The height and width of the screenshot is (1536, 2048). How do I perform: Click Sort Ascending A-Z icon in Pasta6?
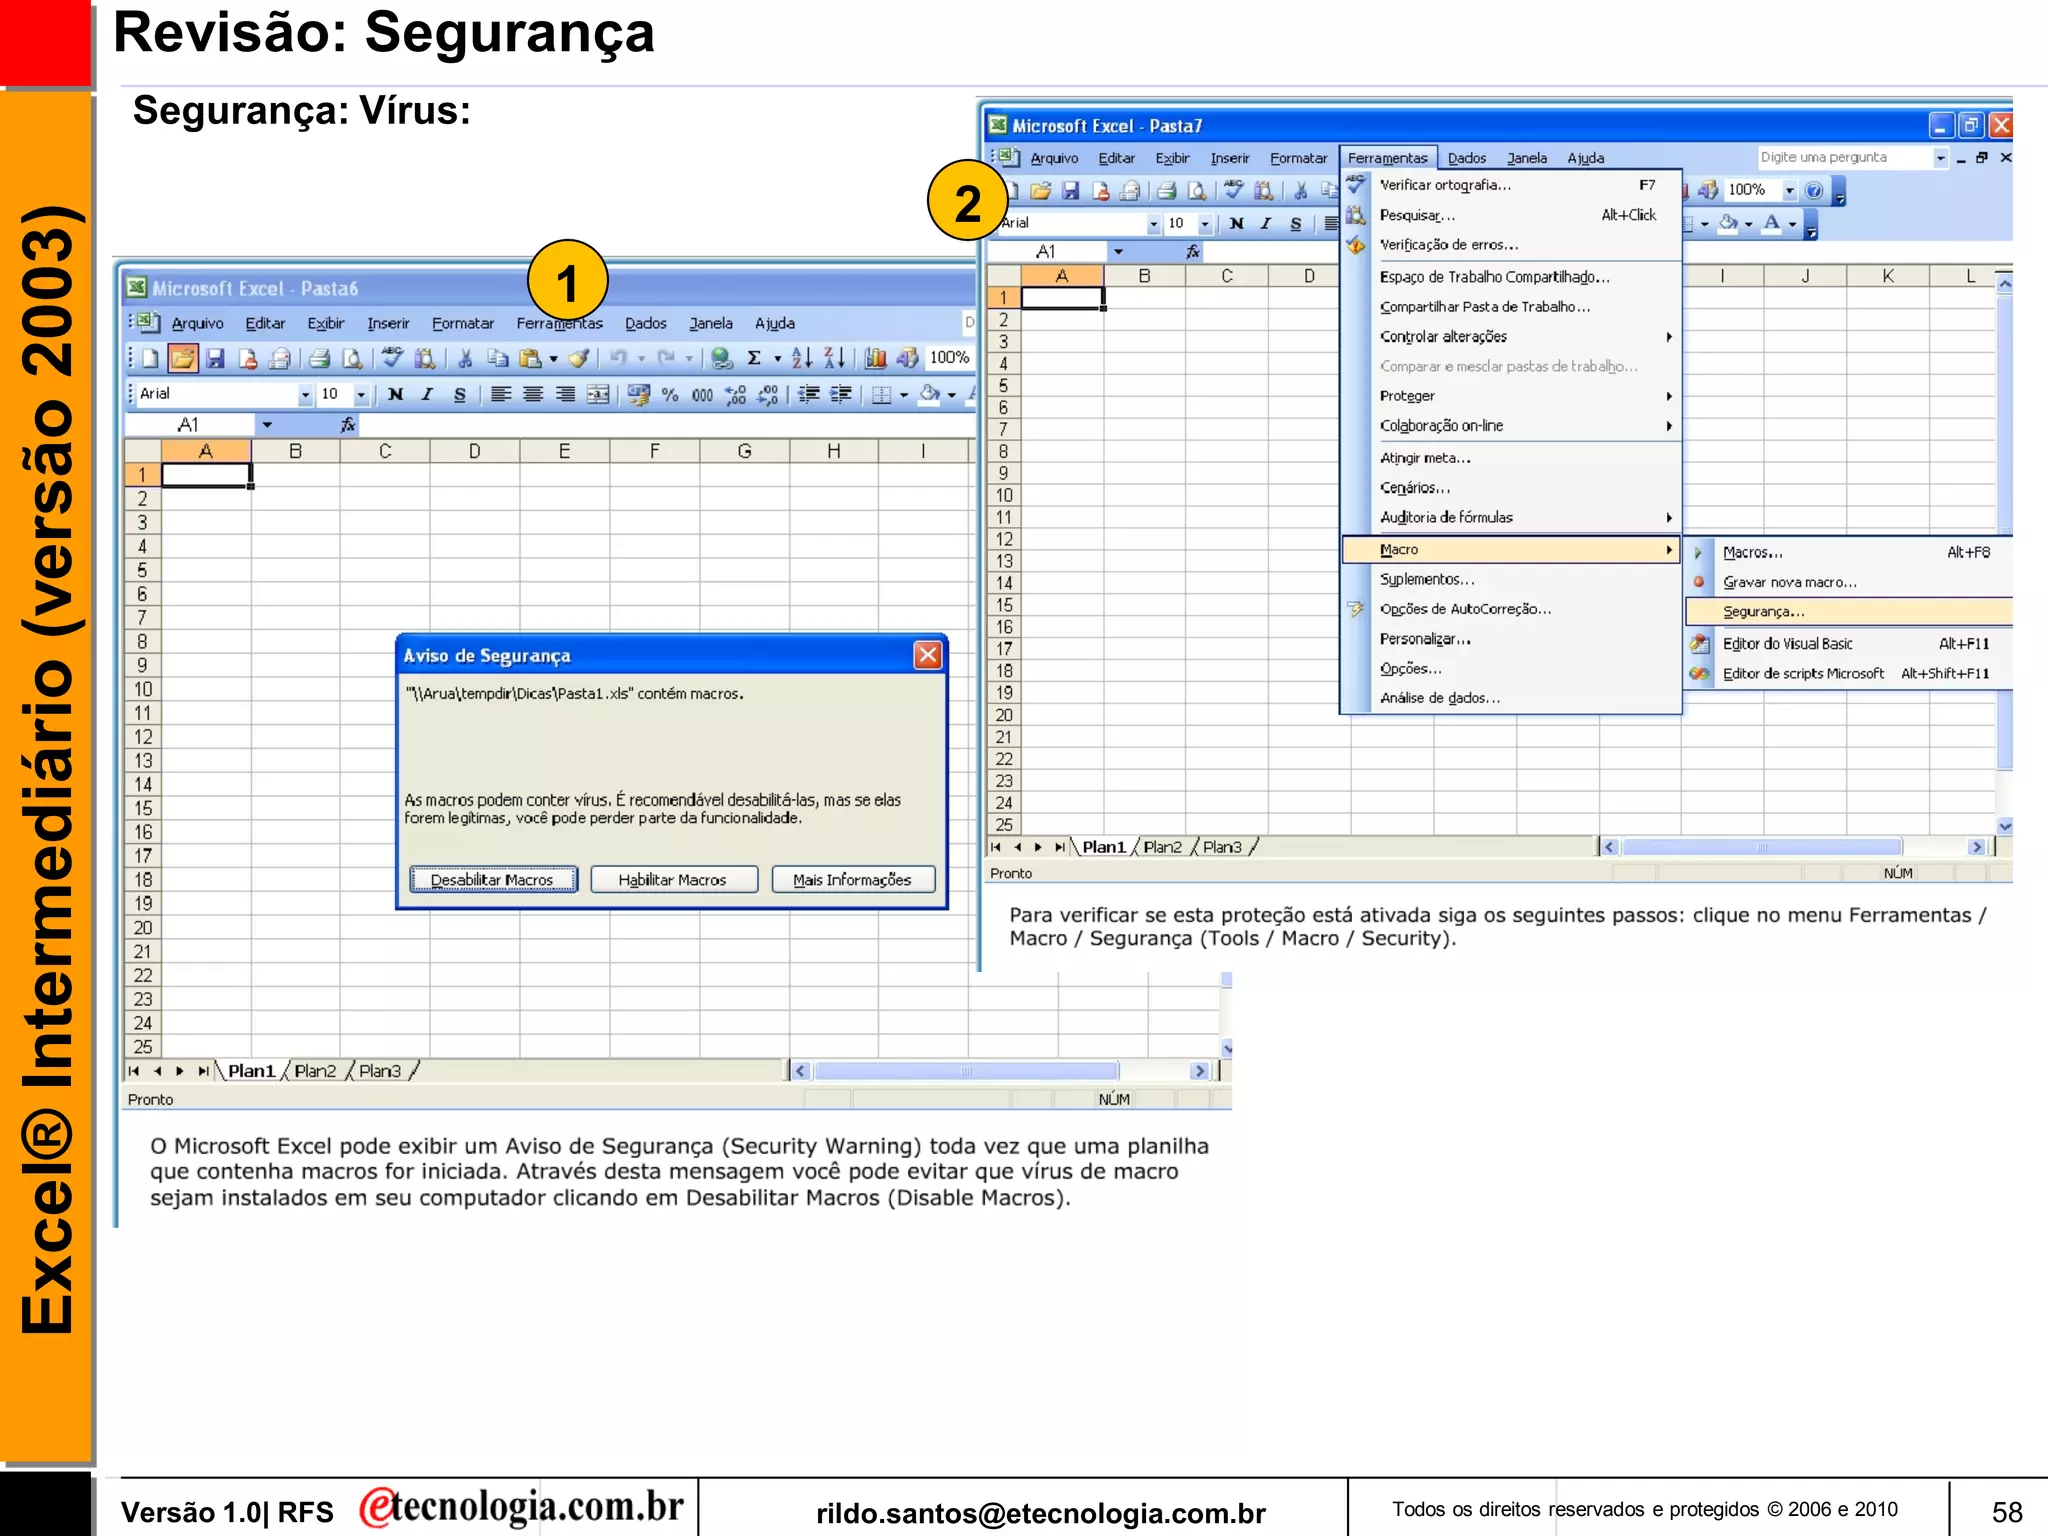point(801,358)
